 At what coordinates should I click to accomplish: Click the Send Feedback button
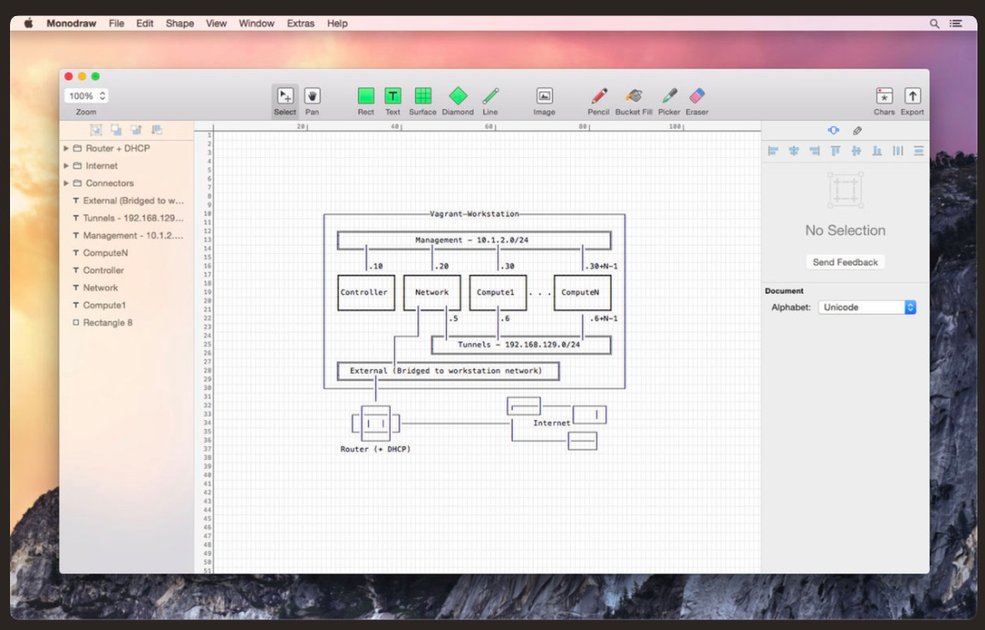845,262
